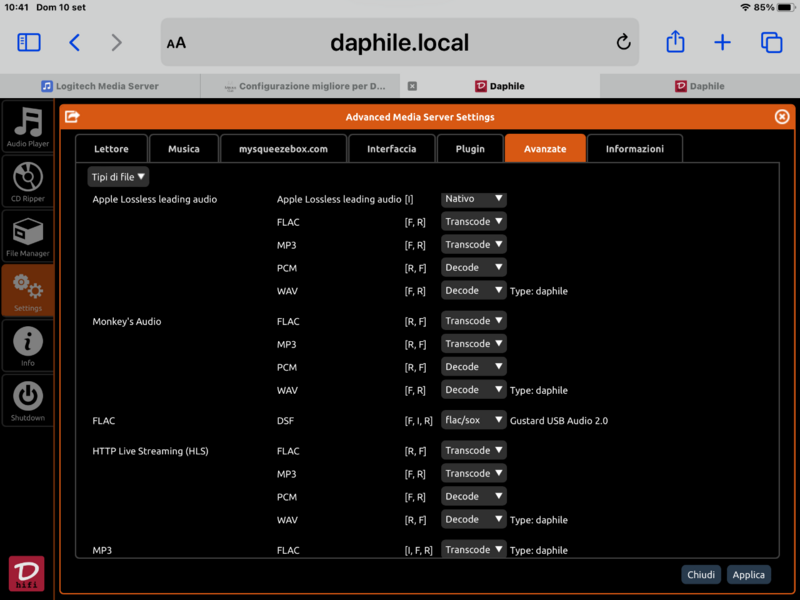Switch to the Plugin tab

[470, 149]
